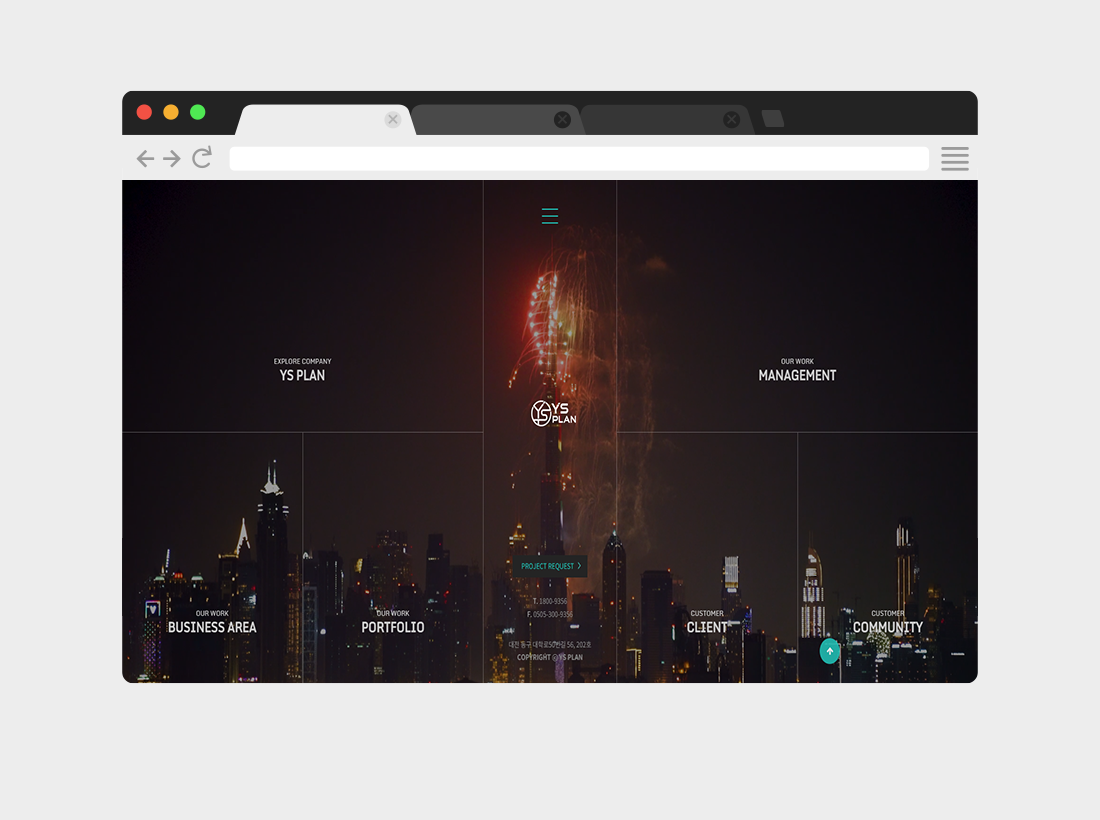This screenshot has height=820, width=1100.
Task: Click the YS PLAN logo in the center
Action: pos(553,413)
